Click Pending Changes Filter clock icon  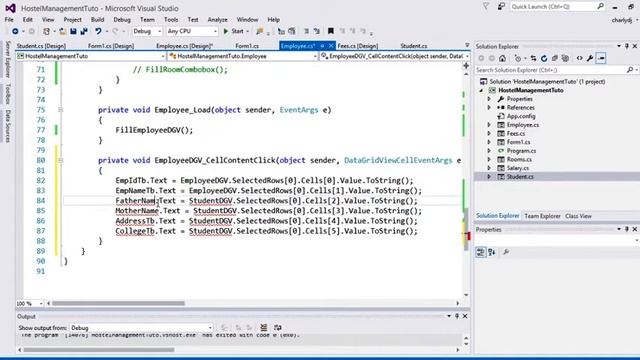(518, 58)
